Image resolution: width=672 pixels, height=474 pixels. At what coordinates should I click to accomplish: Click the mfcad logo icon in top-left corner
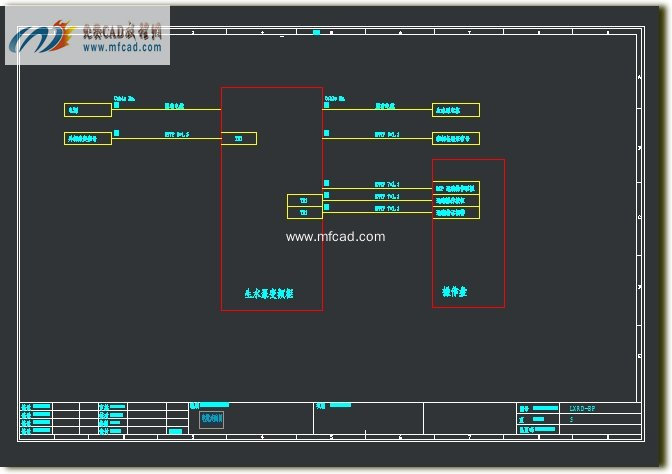[x=40, y=36]
